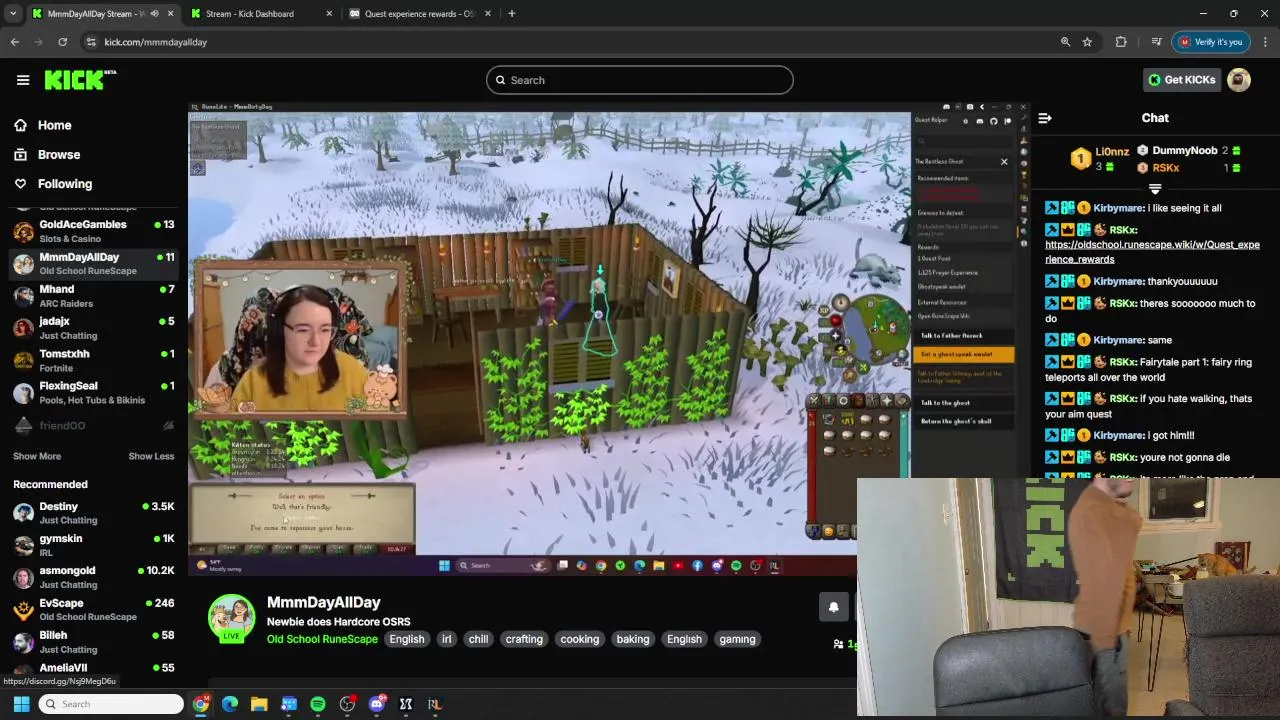Open recommended channel gymskin
1280x720 pixels.
pyautogui.click(x=93, y=545)
